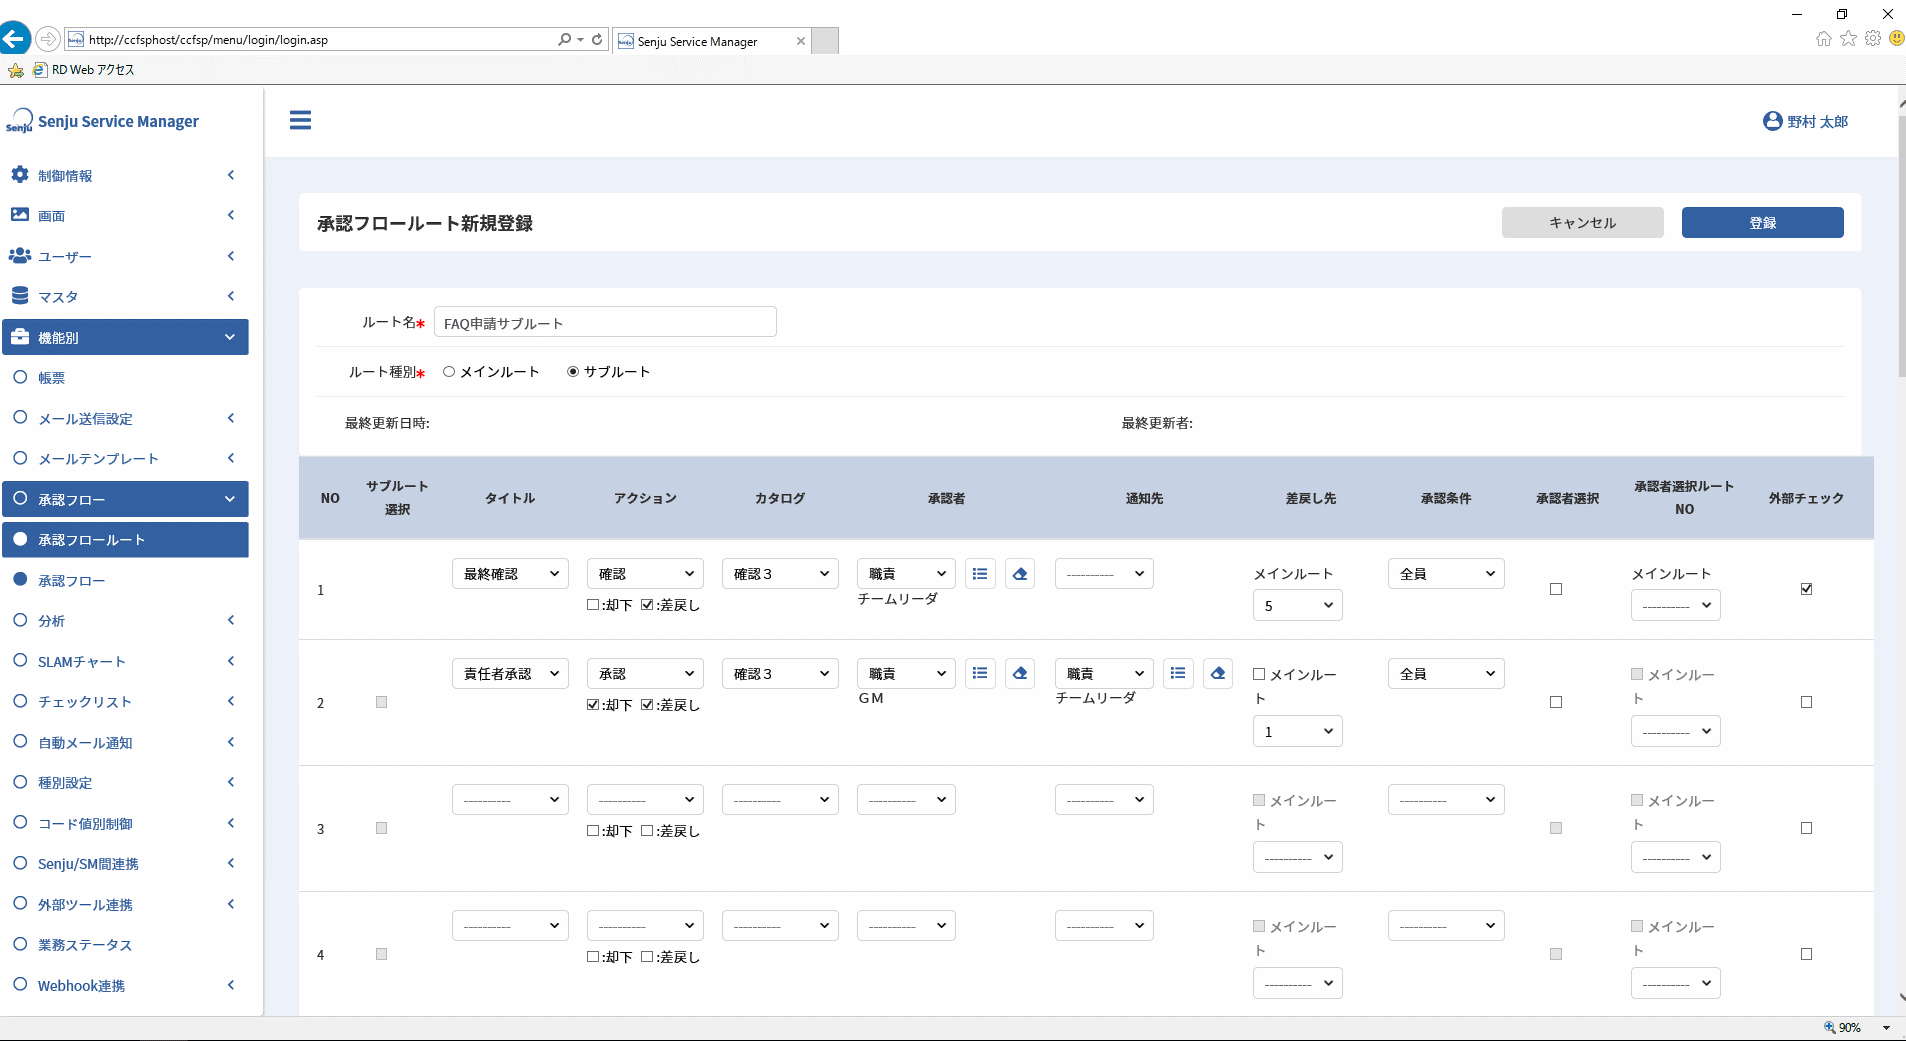Open the 責任者承認 title dropdown
Screen dimensions: 1906x1041
tap(510, 674)
